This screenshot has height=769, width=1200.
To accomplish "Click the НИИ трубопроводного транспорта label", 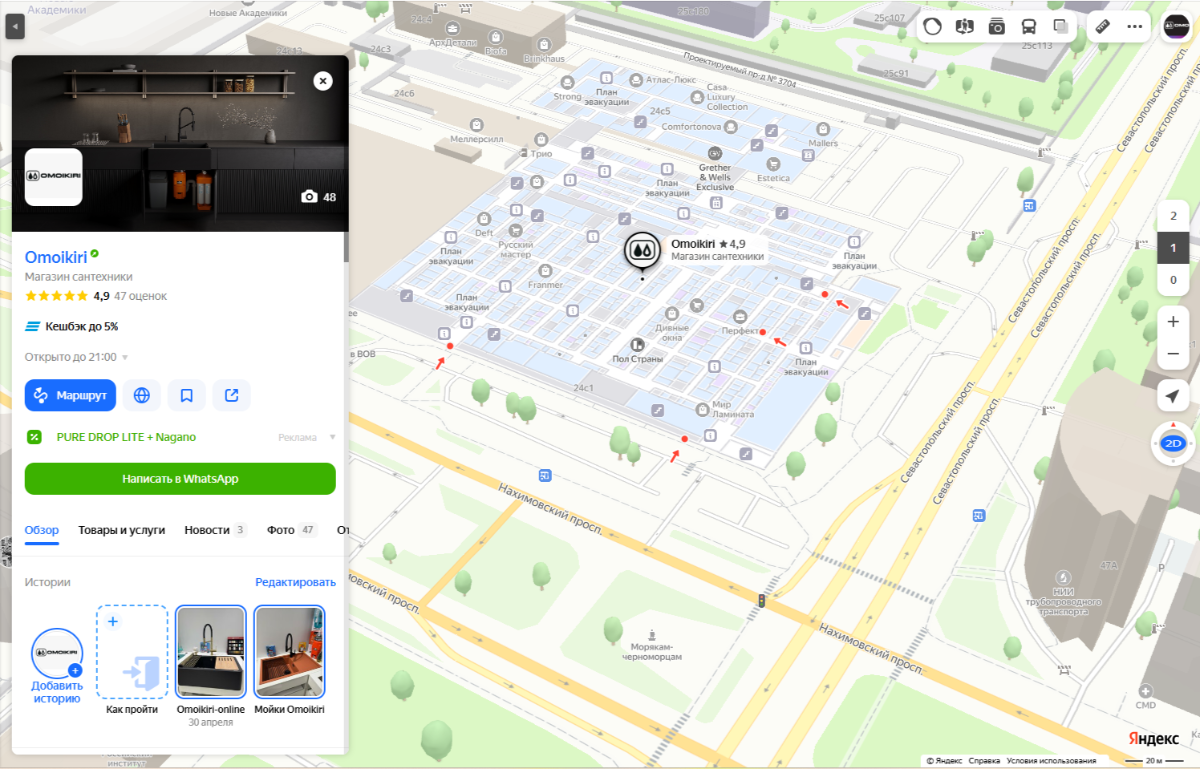I will pos(1063,602).
